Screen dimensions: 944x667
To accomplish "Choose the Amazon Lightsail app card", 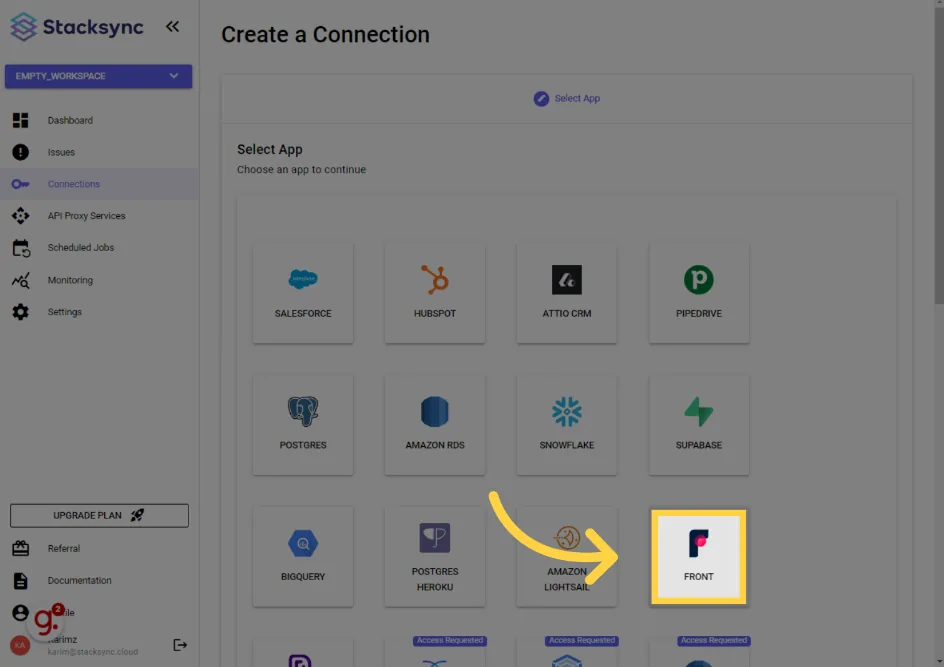I will point(567,557).
